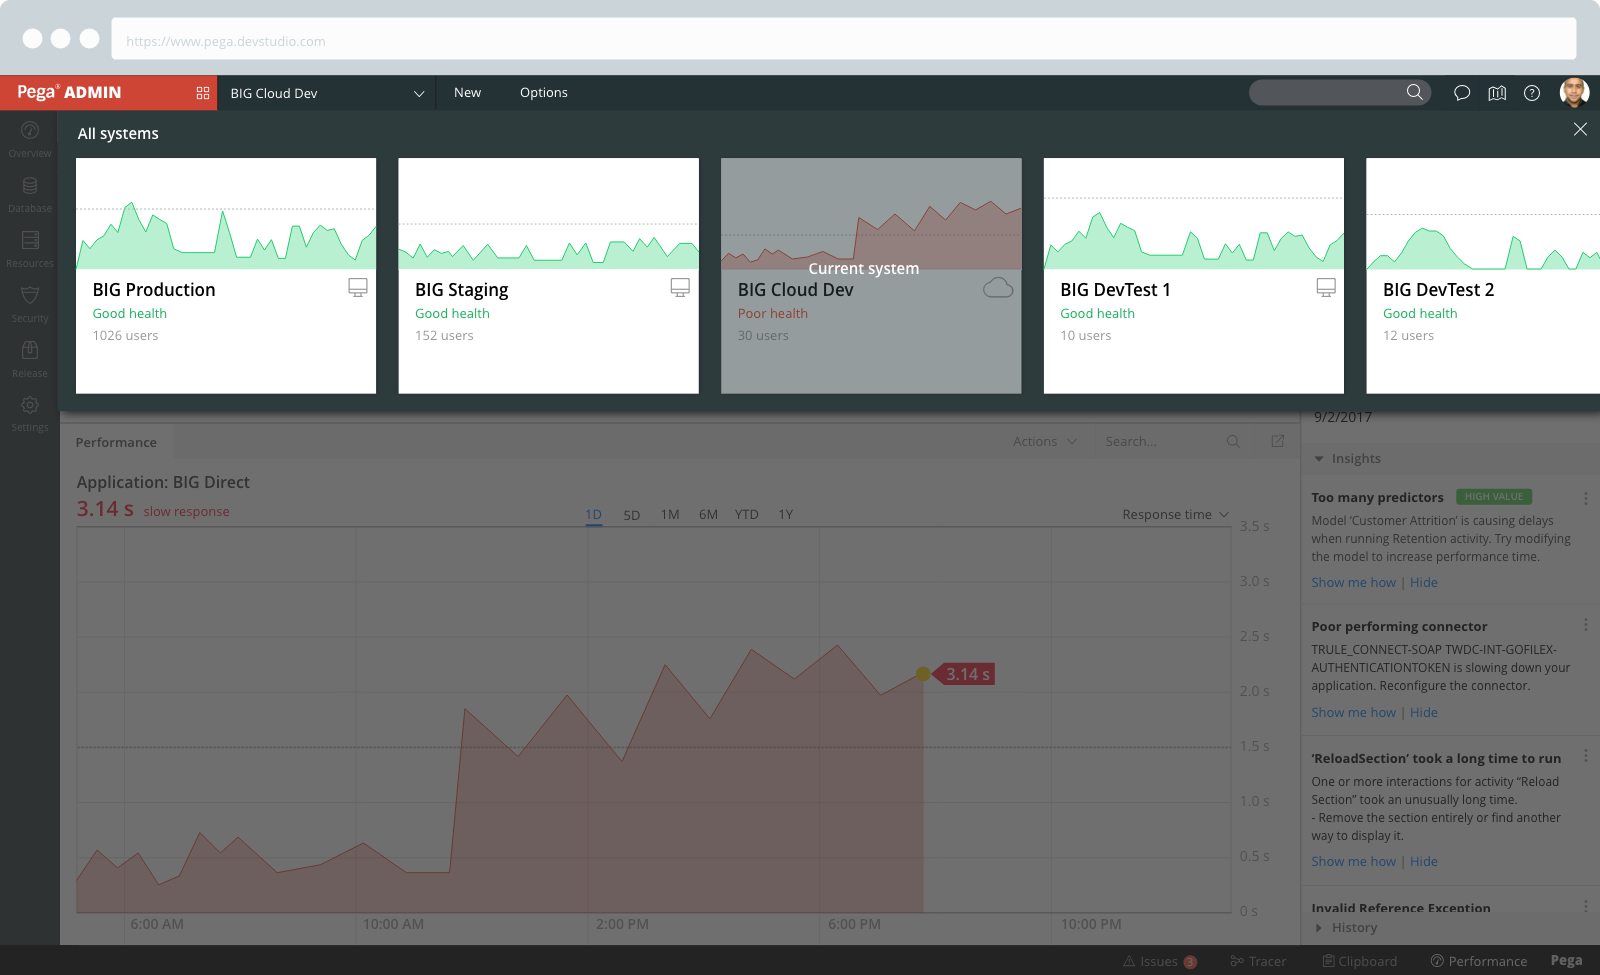The height and width of the screenshot is (975, 1600).
Task: Hide the Too many predictors insight
Action: [1424, 582]
